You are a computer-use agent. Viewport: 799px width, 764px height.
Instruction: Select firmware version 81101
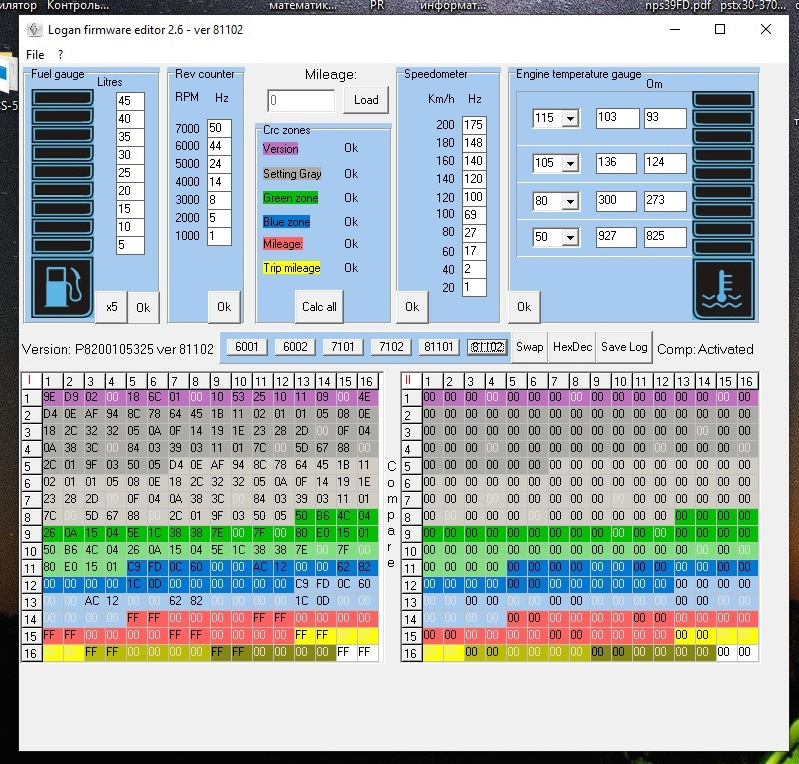click(439, 347)
